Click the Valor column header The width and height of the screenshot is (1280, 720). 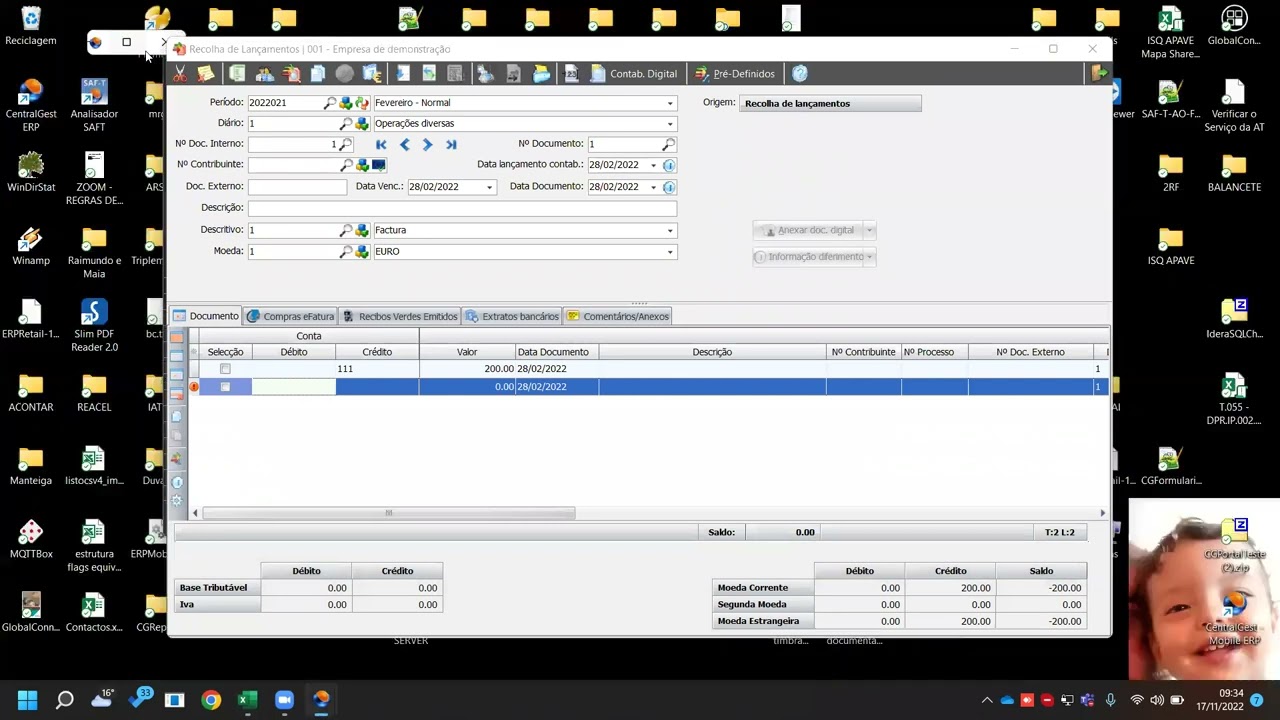point(467,352)
